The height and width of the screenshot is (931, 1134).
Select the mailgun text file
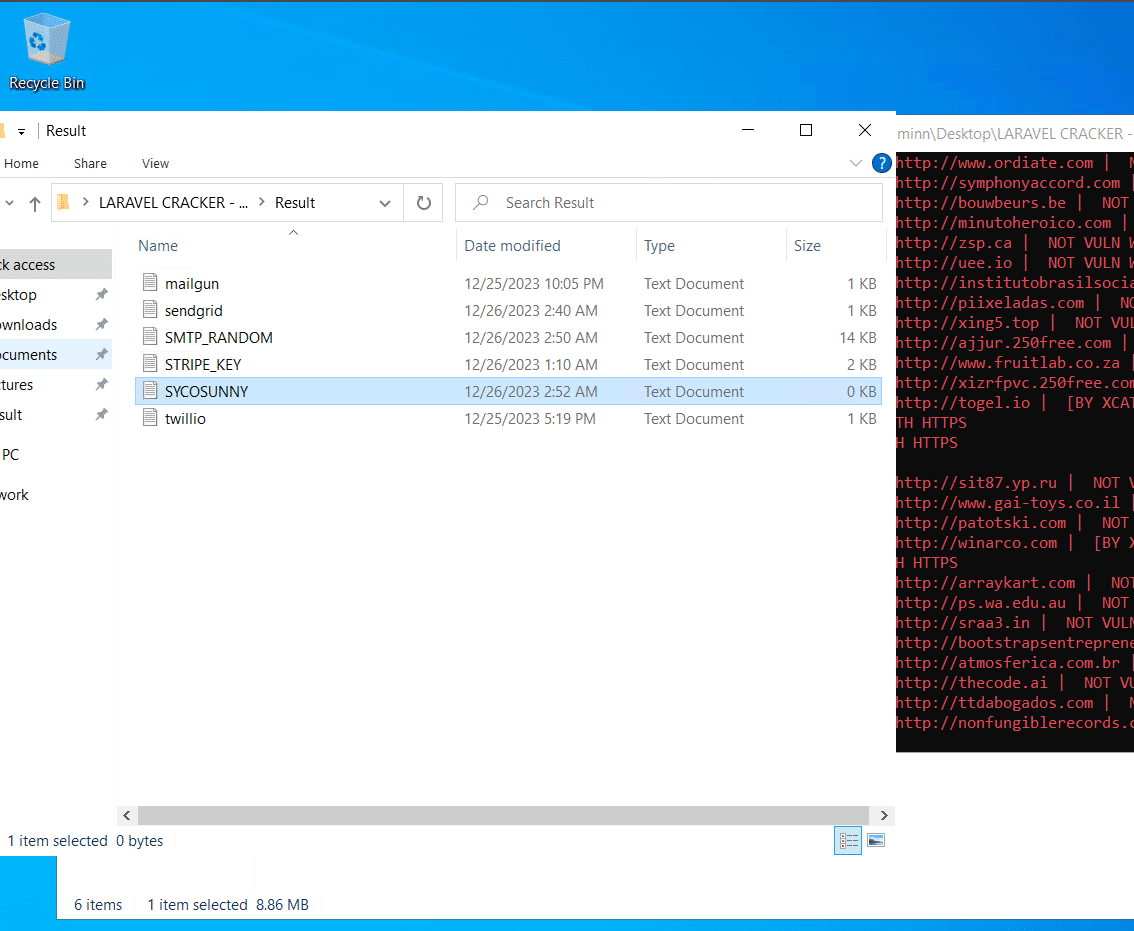191,284
